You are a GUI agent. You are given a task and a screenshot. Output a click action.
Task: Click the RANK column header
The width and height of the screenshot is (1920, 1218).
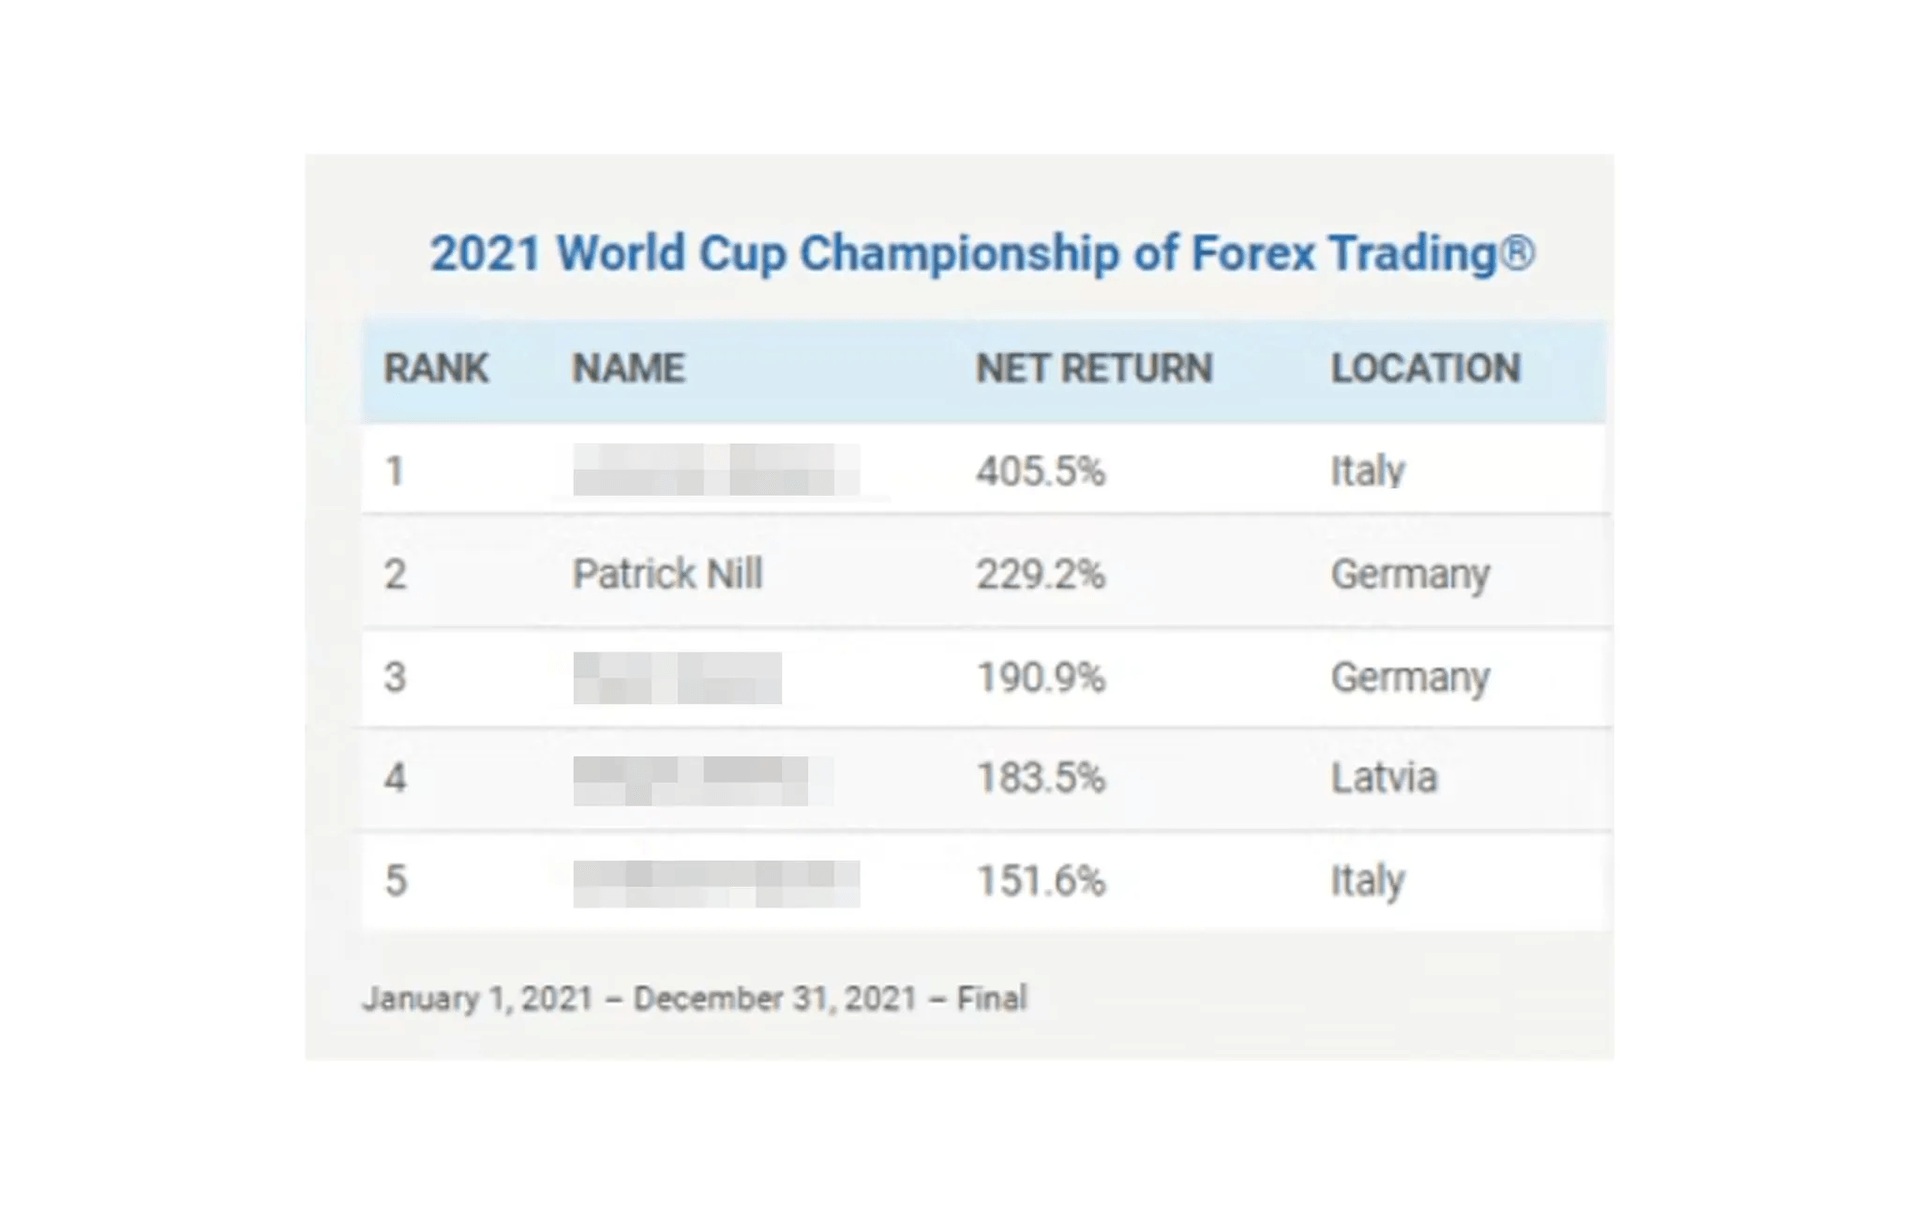(x=436, y=369)
